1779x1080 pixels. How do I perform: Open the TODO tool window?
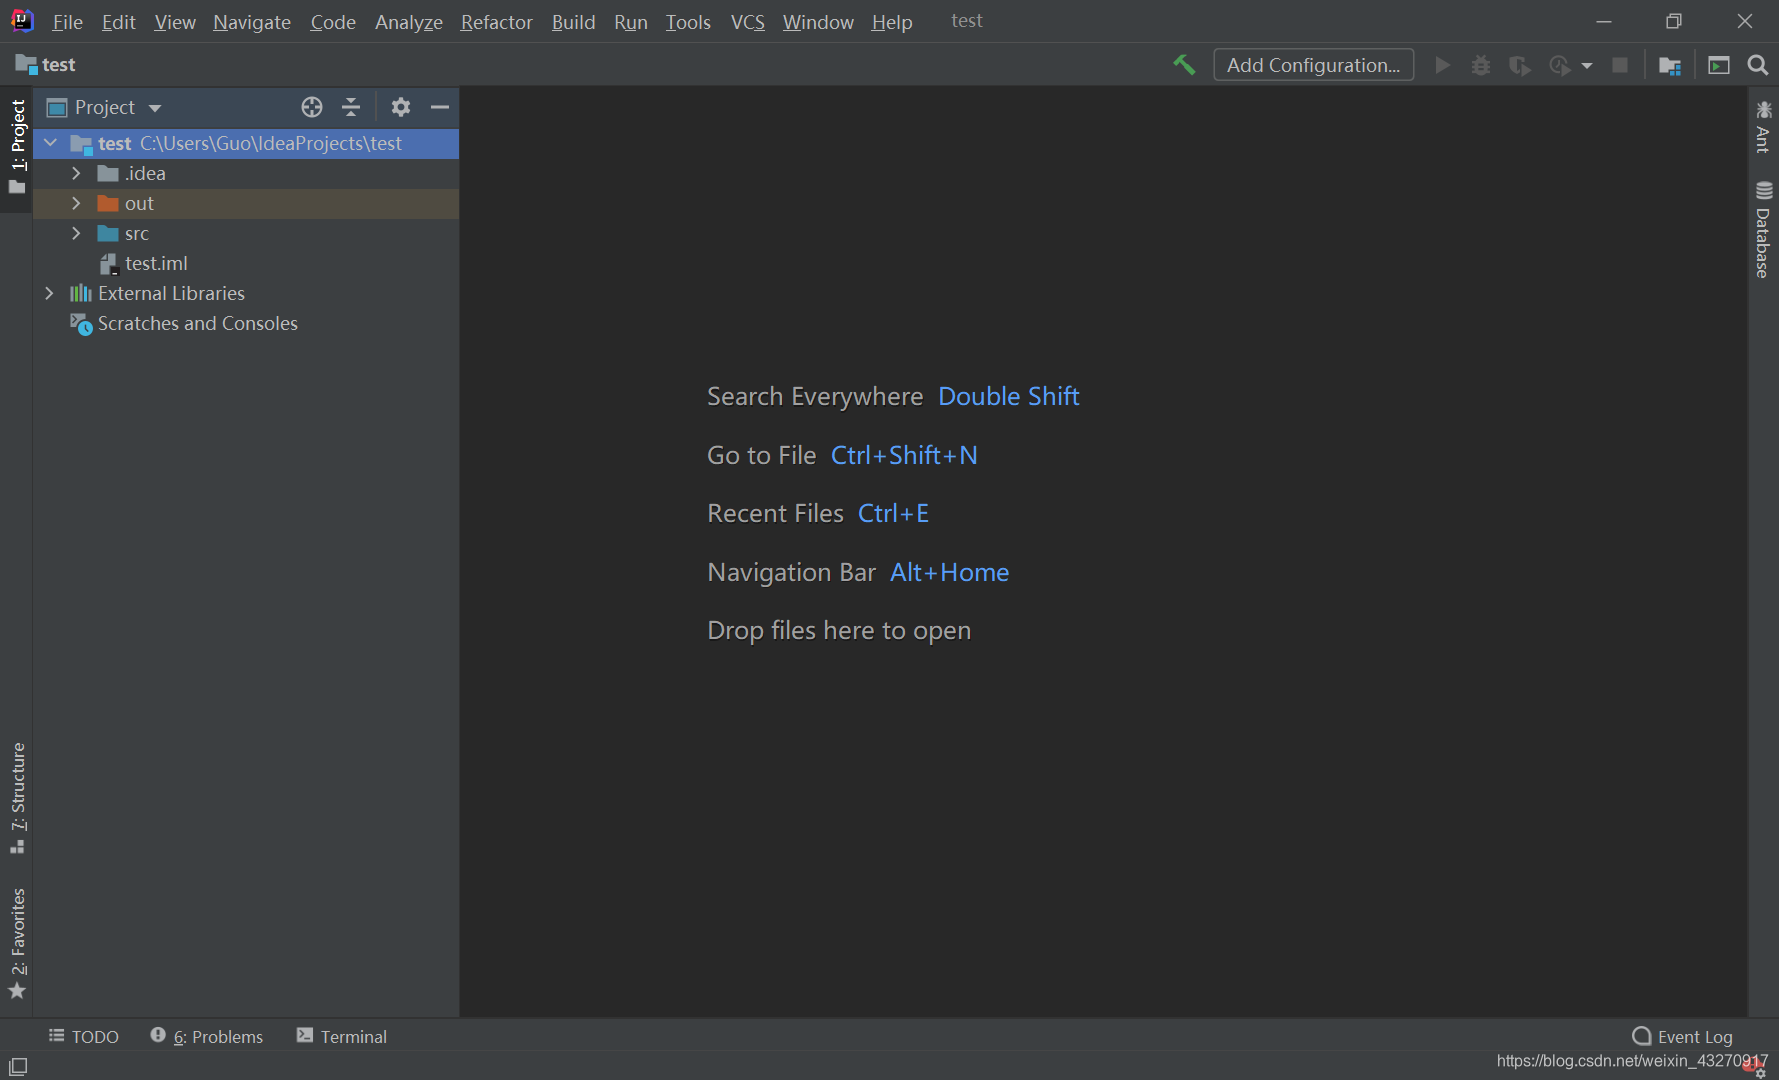coord(84,1037)
